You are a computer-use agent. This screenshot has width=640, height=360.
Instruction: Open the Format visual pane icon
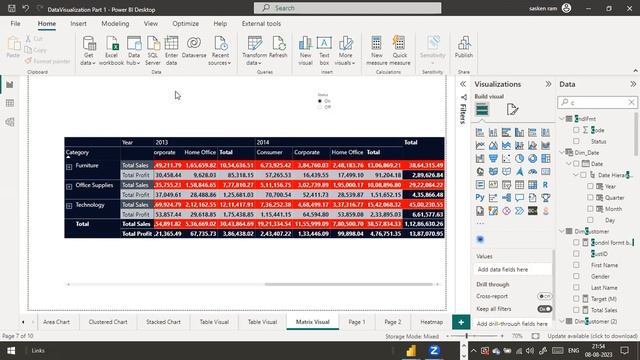(x=512, y=109)
